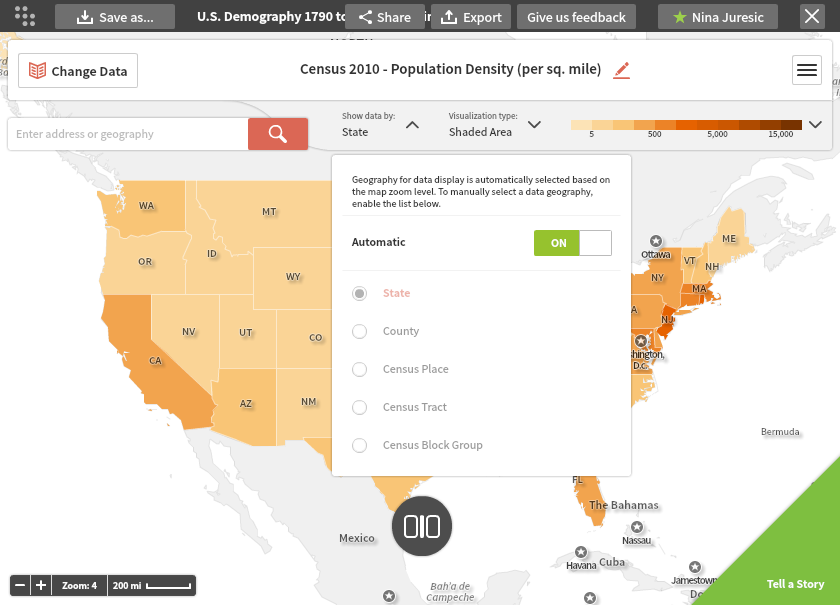Click the swipe compare map icon
840x605 pixels.
(422, 526)
